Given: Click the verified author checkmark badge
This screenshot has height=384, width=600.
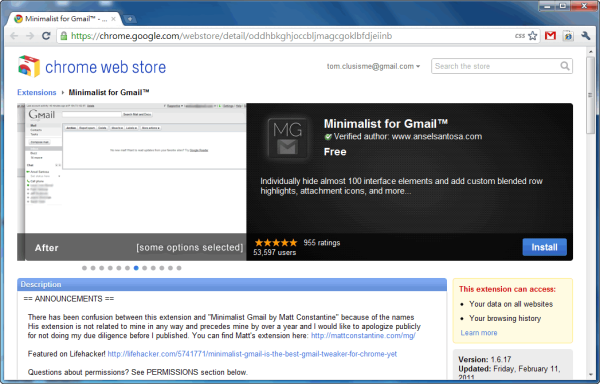Looking at the screenshot, I should (328, 137).
